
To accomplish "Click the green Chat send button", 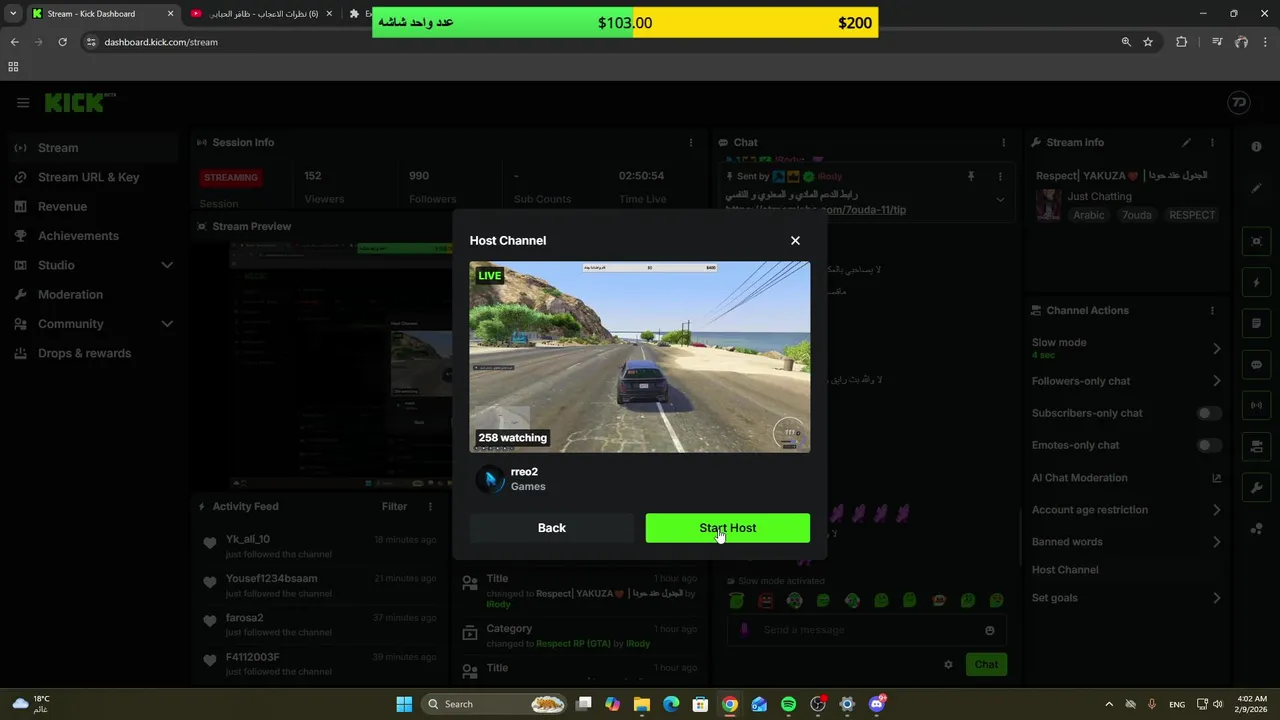I will (x=986, y=664).
